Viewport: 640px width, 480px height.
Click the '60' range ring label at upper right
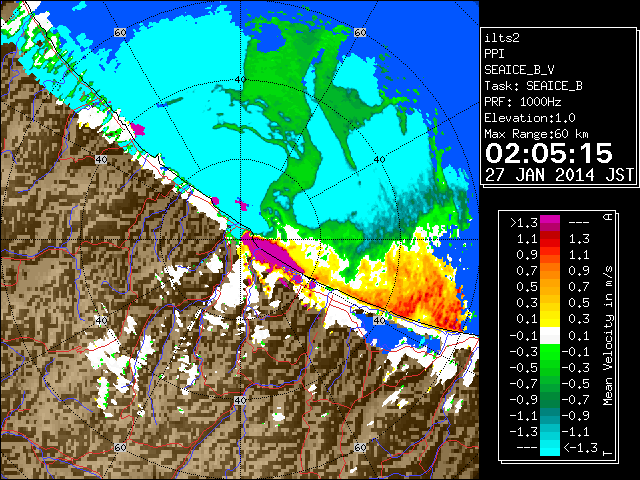coord(360,33)
